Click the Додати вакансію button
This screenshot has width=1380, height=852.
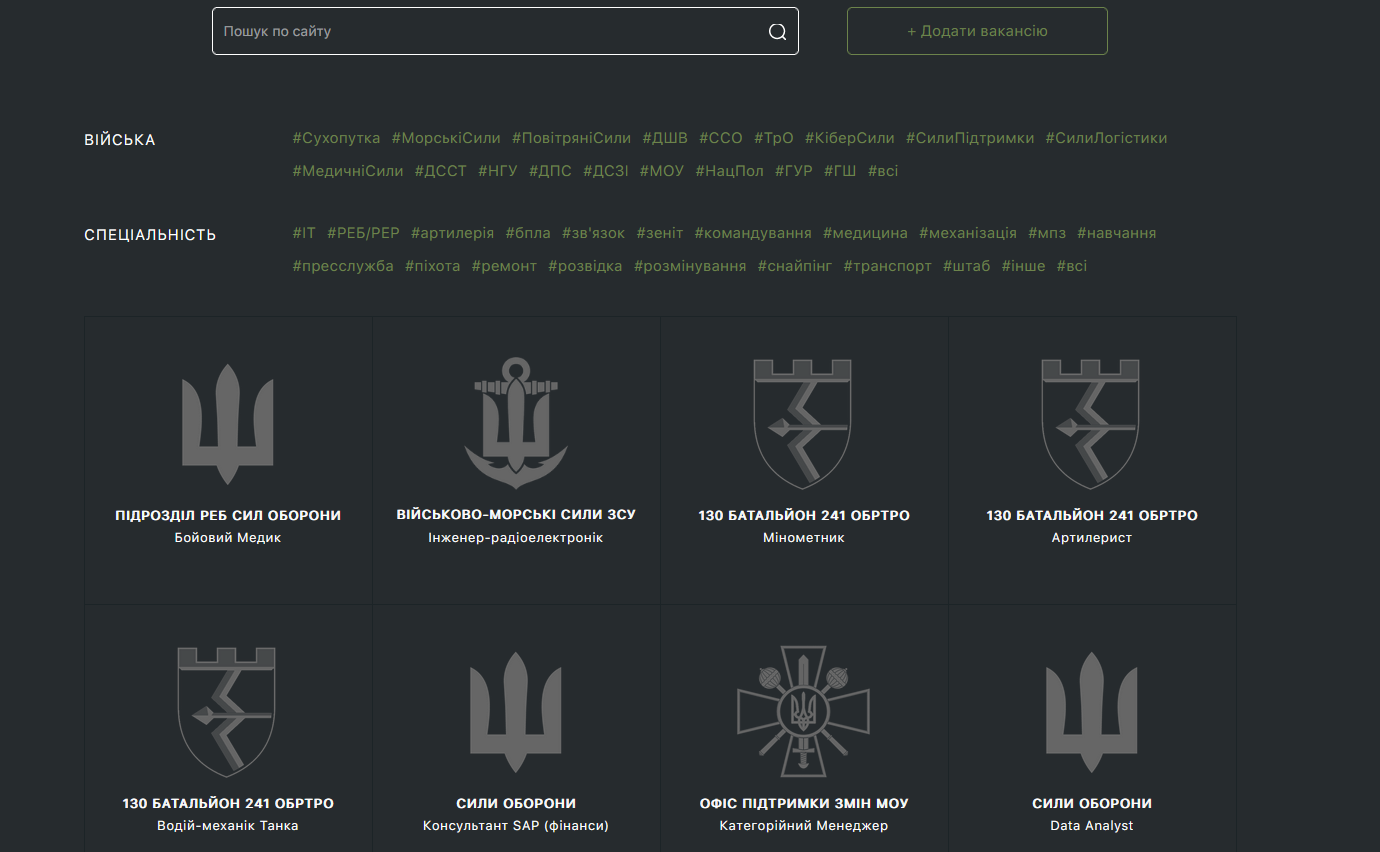tap(977, 31)
